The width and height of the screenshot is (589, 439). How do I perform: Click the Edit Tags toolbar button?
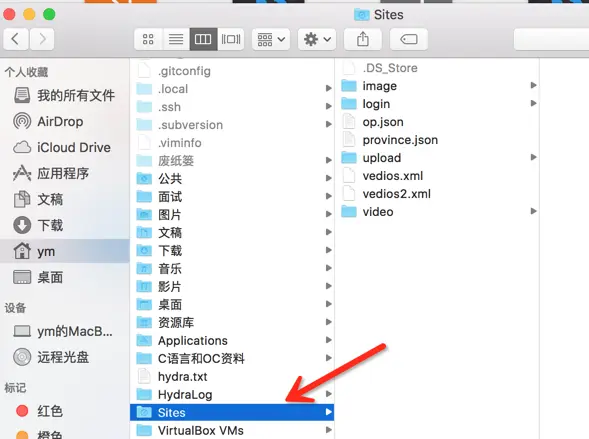coord(409,39)
